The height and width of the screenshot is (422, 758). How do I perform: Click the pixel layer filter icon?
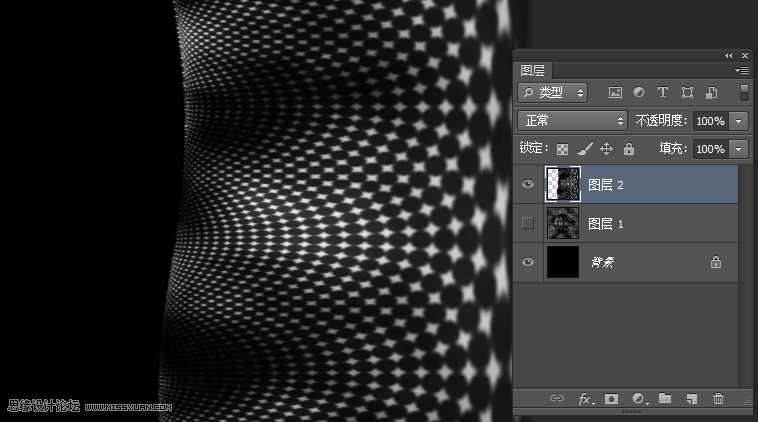point(615,93)
